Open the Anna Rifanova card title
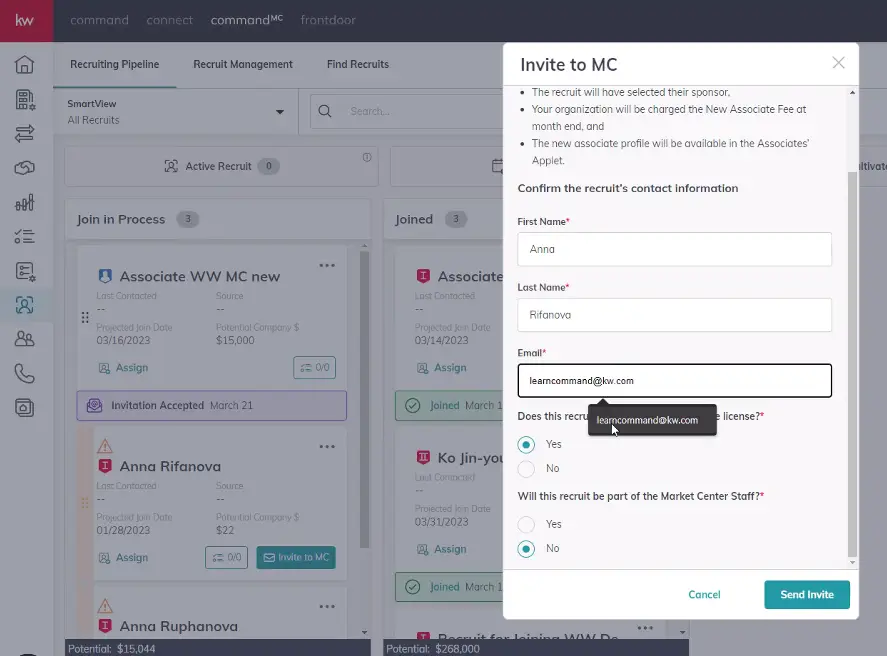Screen dimensions: 887x656 tap(170, 467)
